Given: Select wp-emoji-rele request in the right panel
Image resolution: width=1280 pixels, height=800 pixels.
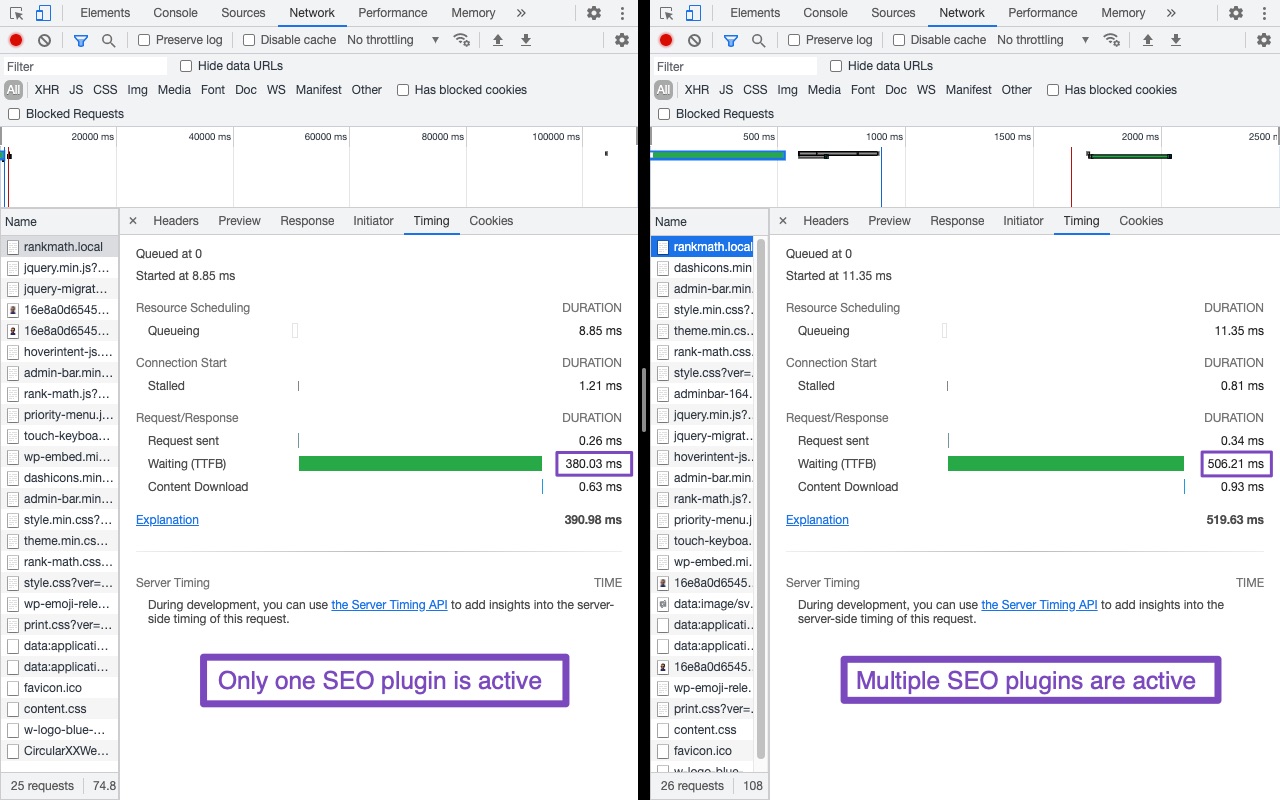Looking at the screenshot, I should click(x=704, y=688).
